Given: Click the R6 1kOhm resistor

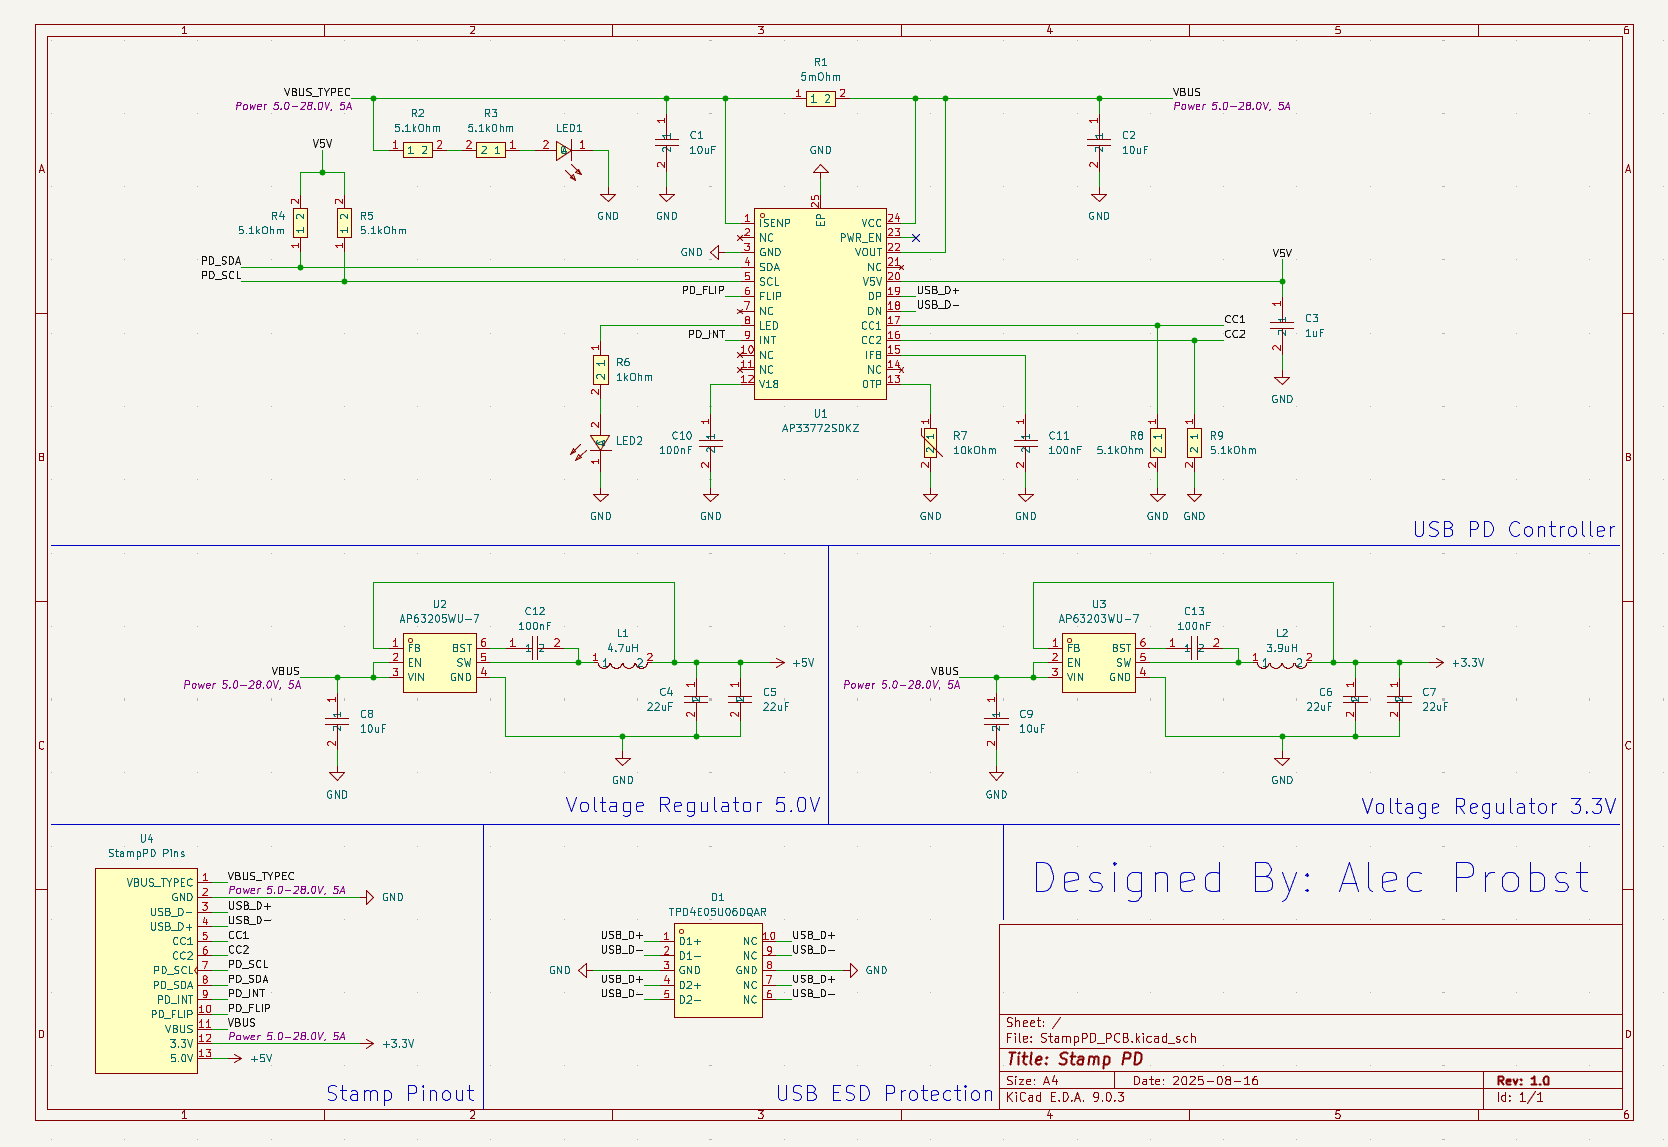Looking at the screenshot, I should pyautogui.click(x=600, y=370).
